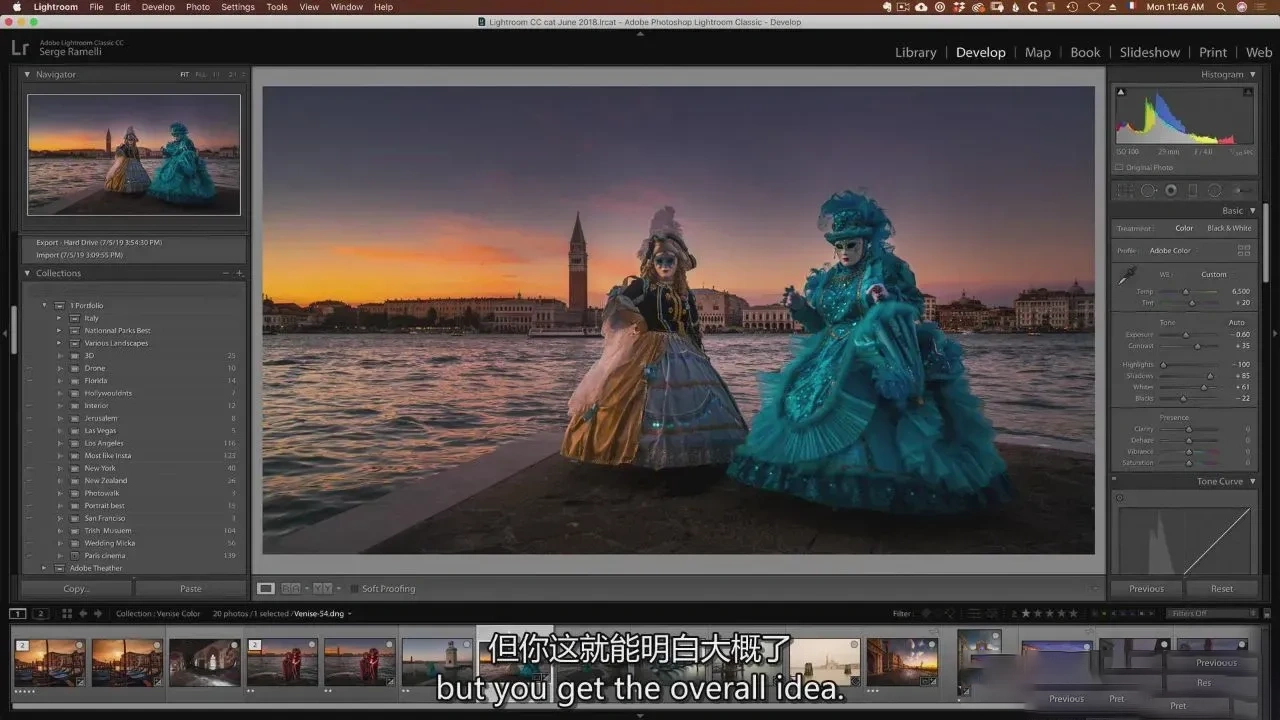Viewport: 1280px width, 720px height.
Task: Select the Spot Removal tool icon
Action: click(1148, 190)
